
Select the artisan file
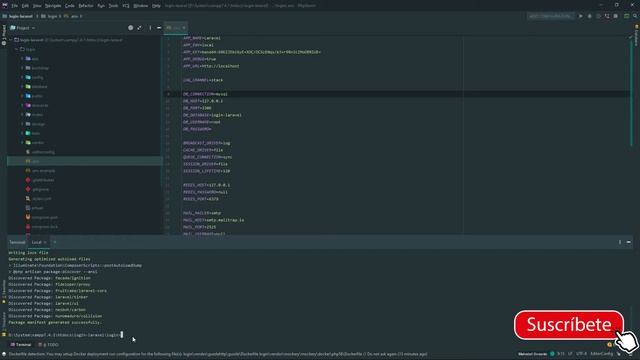(x=37, y=208)
